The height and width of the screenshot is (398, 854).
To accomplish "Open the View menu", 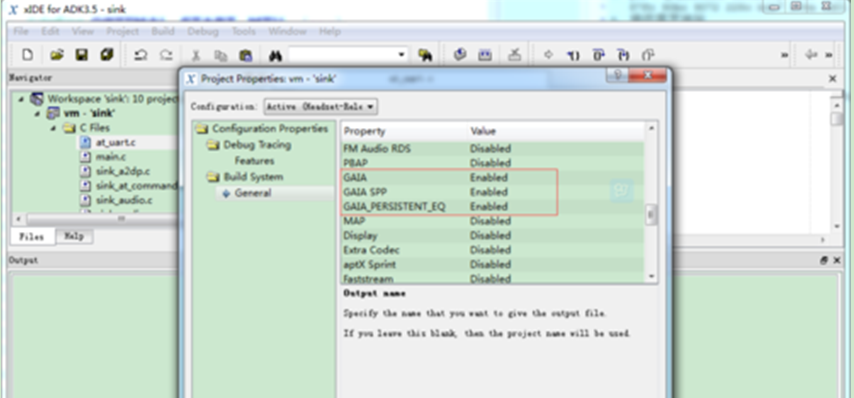I will pyautogui.click(x=83, y=31).
